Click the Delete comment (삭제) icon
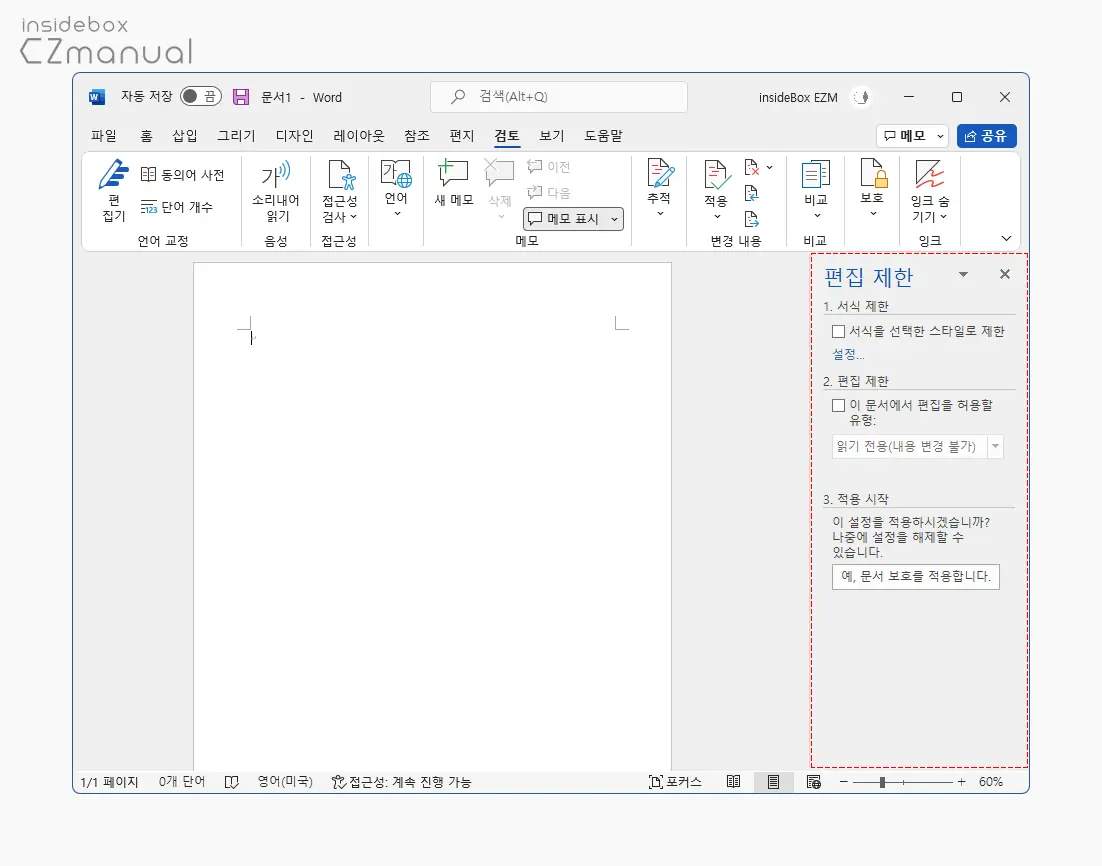Screen dimensions: 1102x866 point(500,172)
